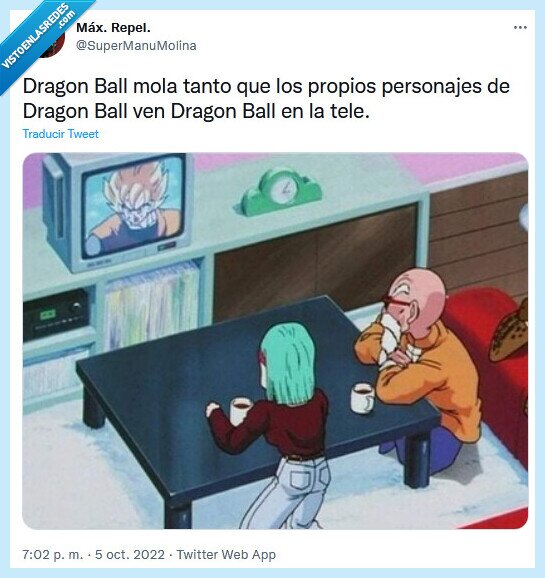Click the Traducir Tweet link

coord(60,134)
